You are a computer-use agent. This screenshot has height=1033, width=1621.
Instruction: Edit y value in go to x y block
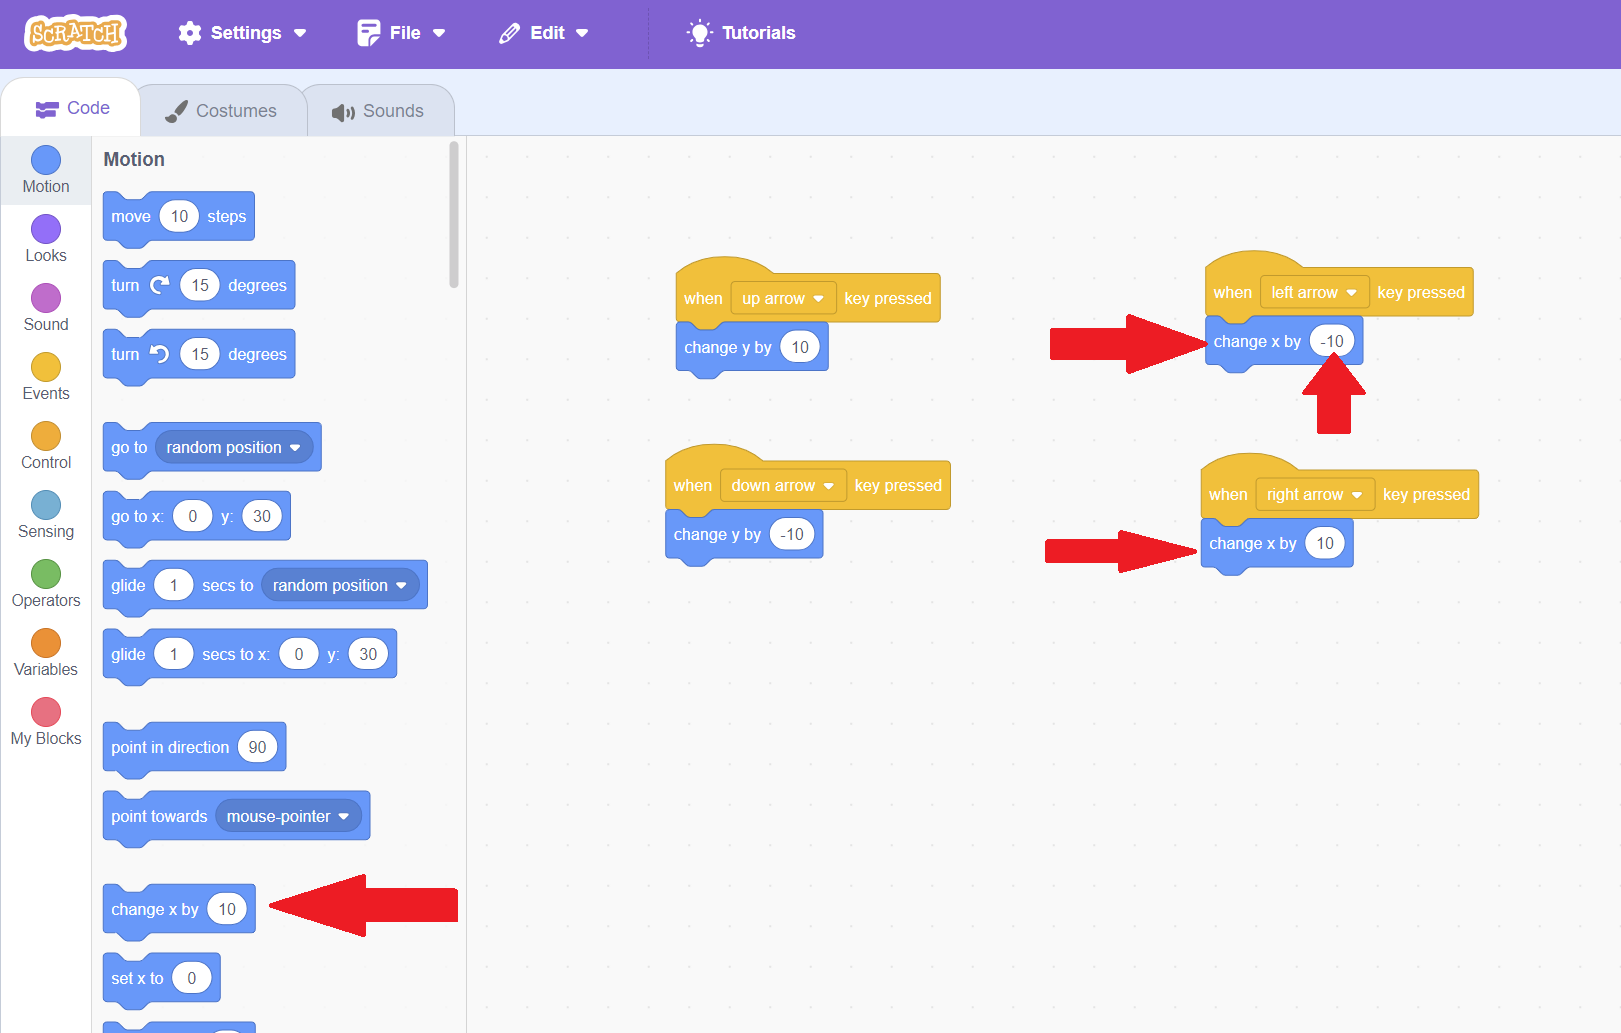pos(262,516)
